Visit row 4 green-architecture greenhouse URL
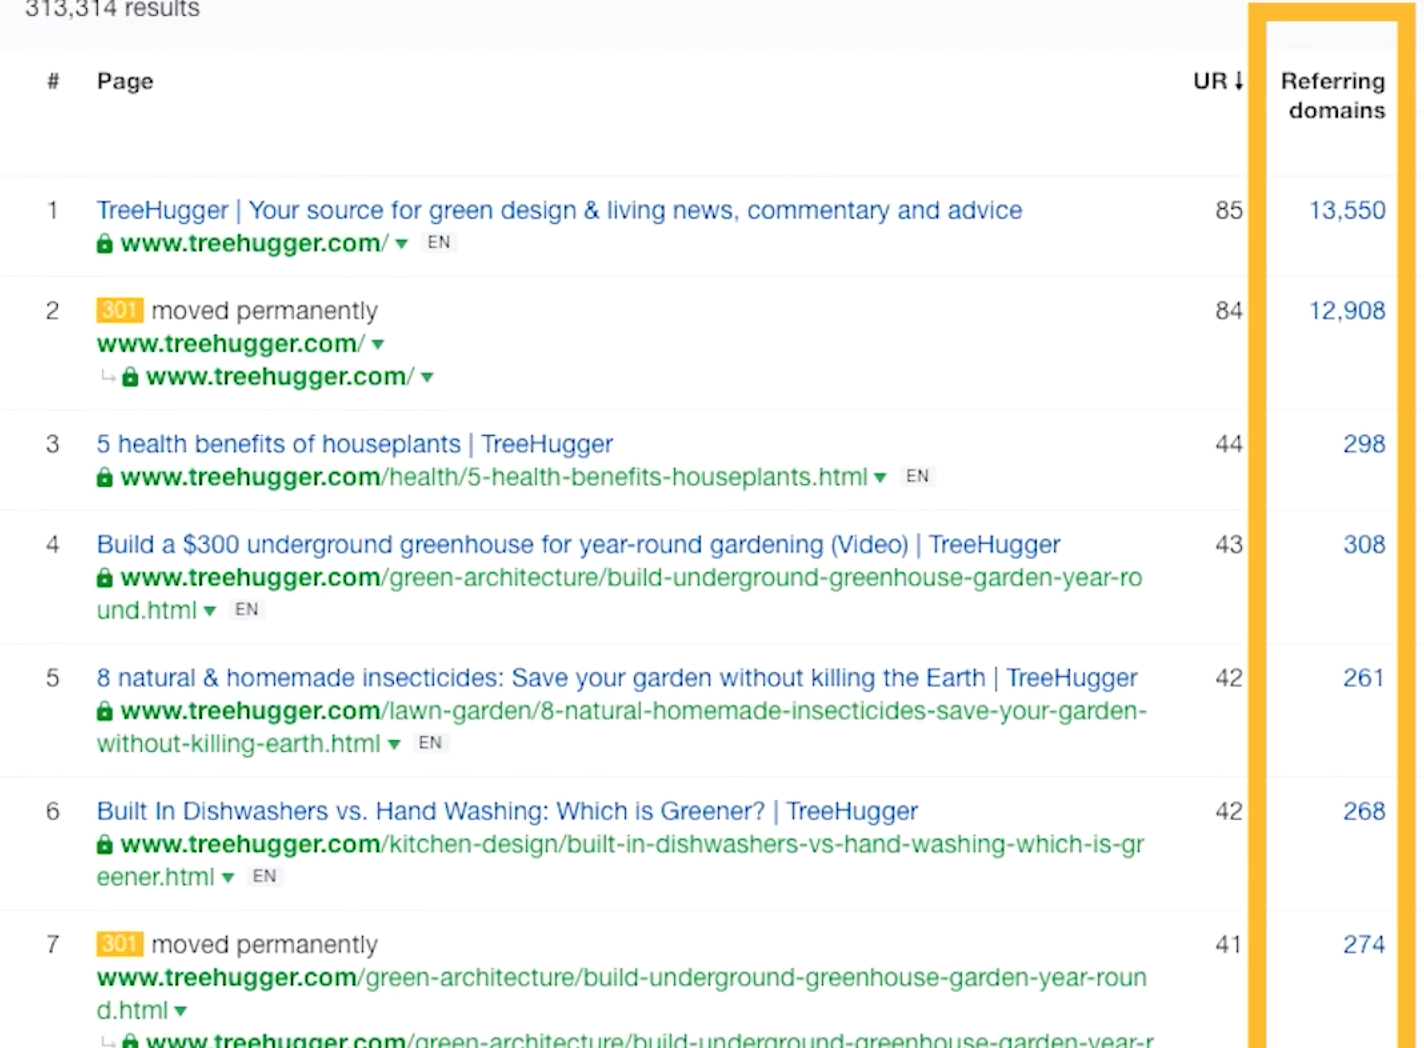The height and width of the screenshot is (1048, 1424). [620, 594]
